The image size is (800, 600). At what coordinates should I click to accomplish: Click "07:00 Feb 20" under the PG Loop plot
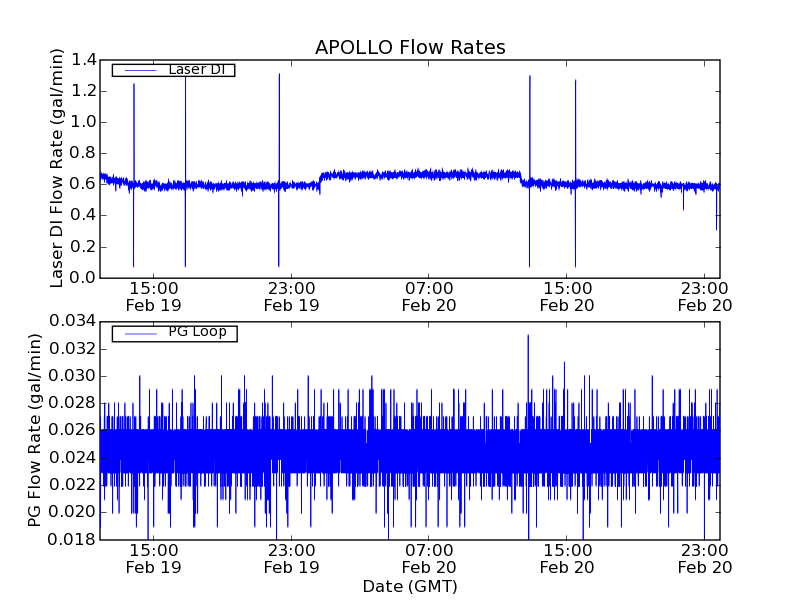pos(429,559)
